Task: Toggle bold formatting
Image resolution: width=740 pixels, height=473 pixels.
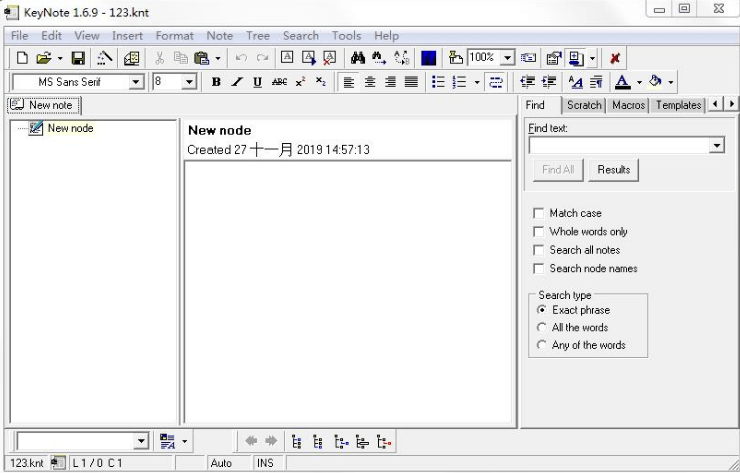Action: tap(216, 82)
